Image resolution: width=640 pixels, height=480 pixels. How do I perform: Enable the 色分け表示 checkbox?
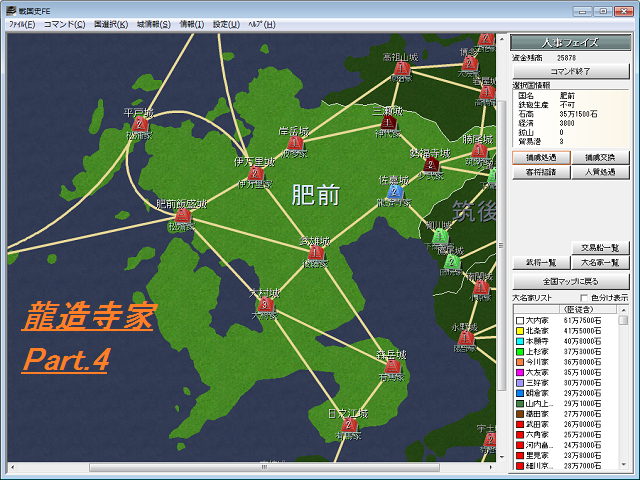point(584,298)
